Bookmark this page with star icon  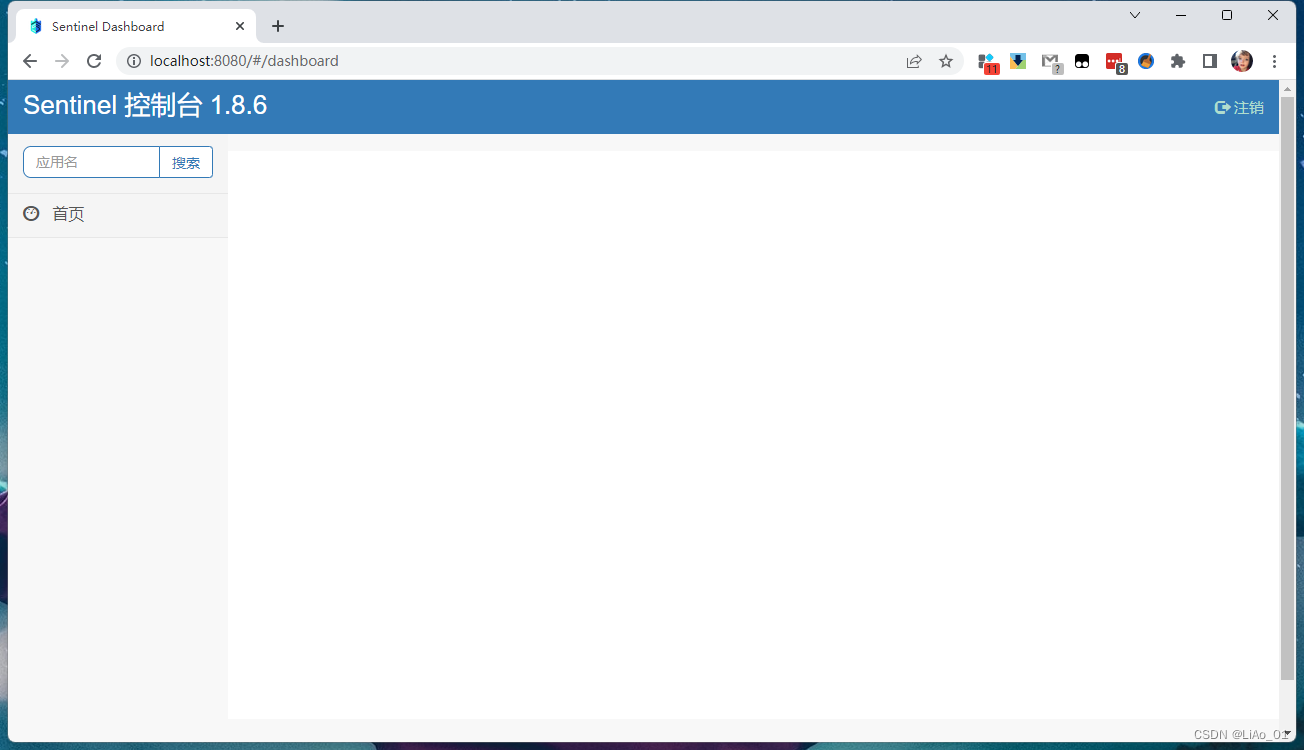tap(946, 61)
